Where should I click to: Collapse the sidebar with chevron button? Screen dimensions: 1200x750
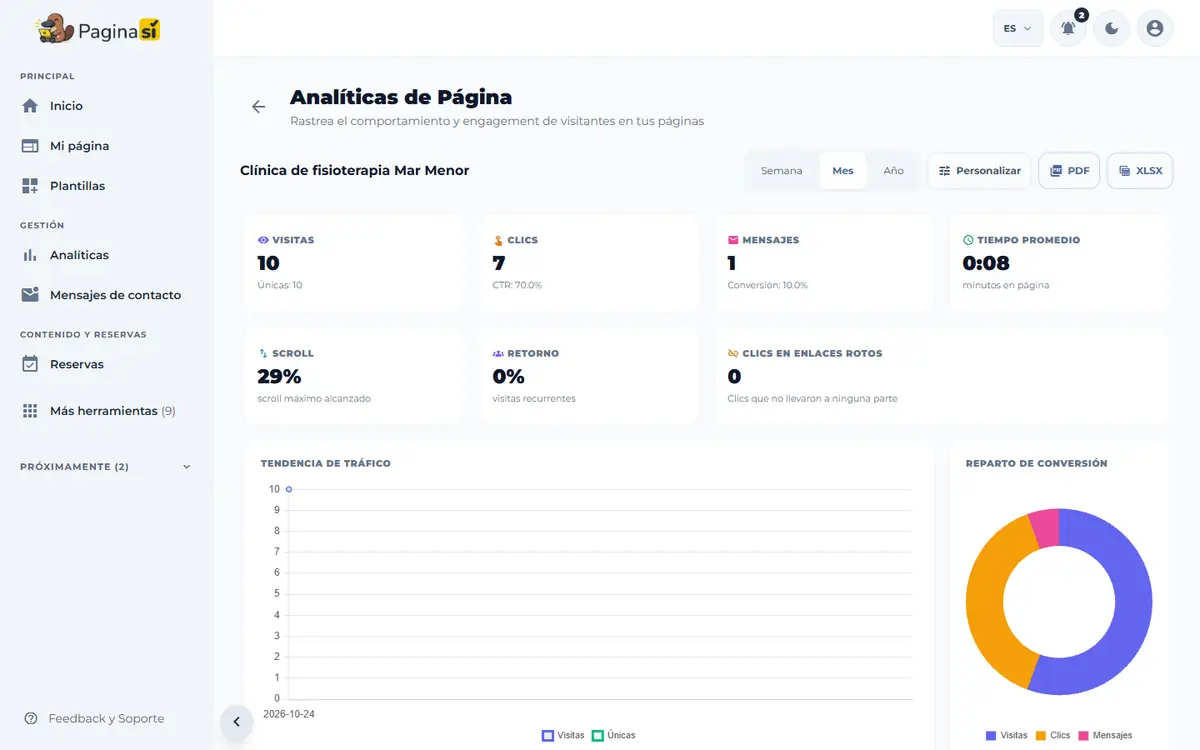[237, 722]
